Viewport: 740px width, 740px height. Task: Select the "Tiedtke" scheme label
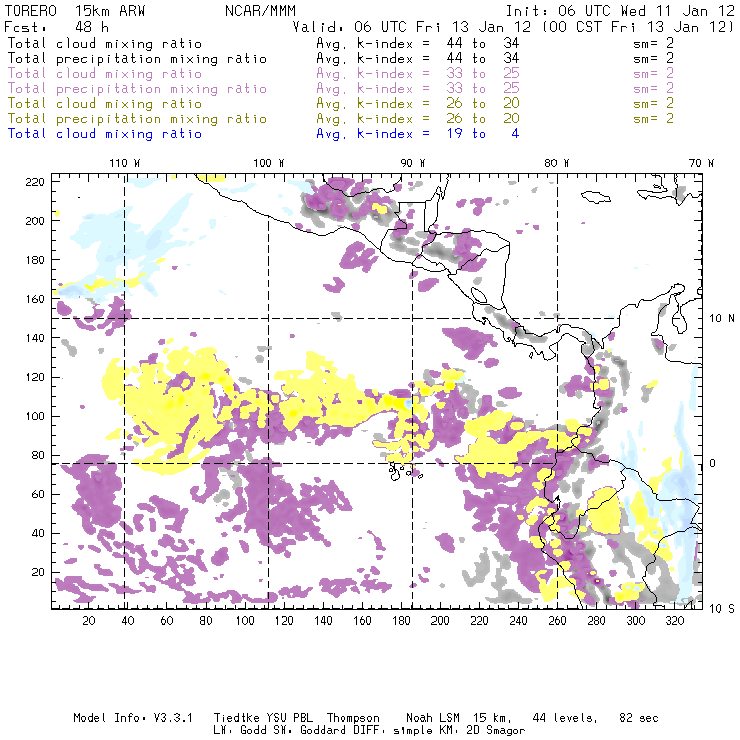237,718
